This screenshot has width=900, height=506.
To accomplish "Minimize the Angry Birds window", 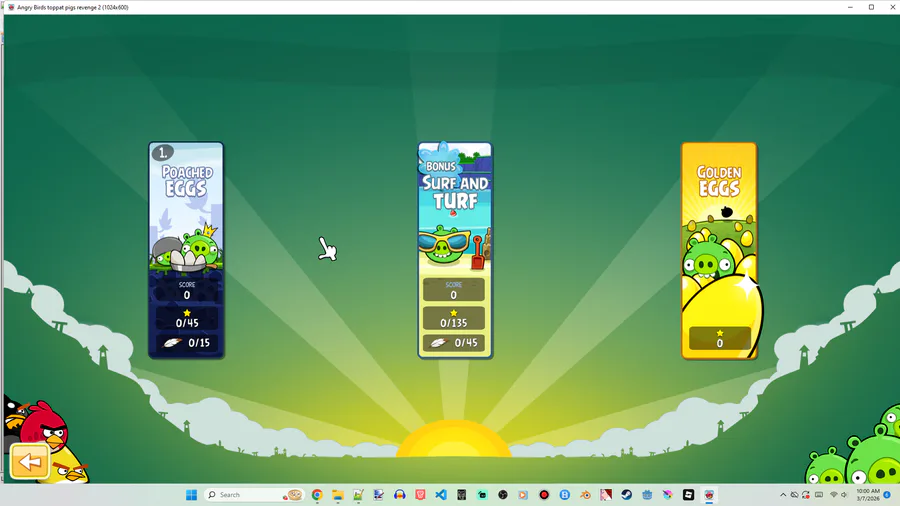I will [x=850, y=7].
